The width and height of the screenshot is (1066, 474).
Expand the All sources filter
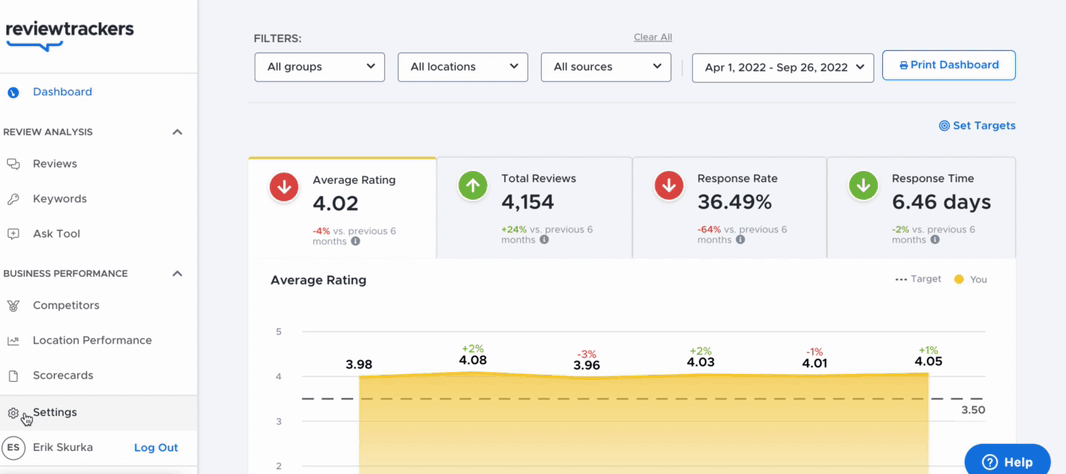(606, 67)
